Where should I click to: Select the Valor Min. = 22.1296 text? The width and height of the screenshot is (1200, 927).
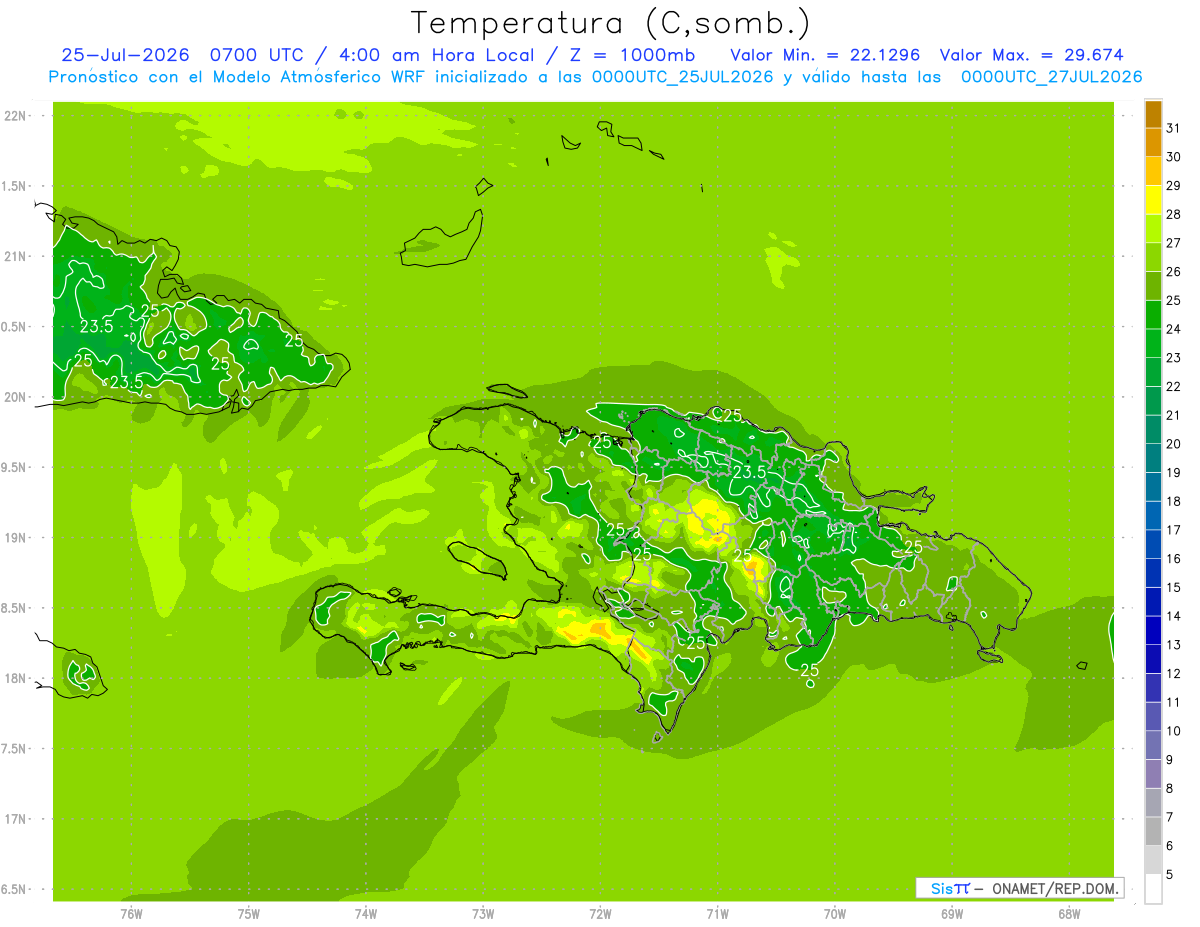pyautogui.click(x=825, y=55)
